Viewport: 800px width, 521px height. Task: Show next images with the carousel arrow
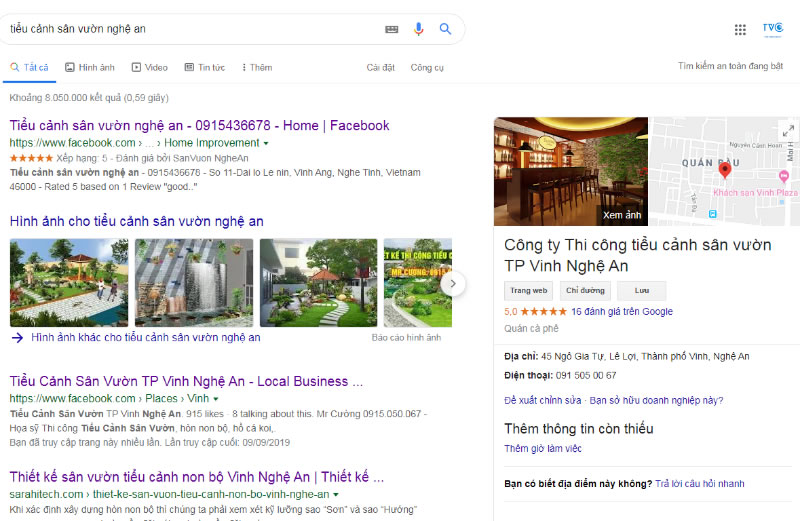(453, 283)
